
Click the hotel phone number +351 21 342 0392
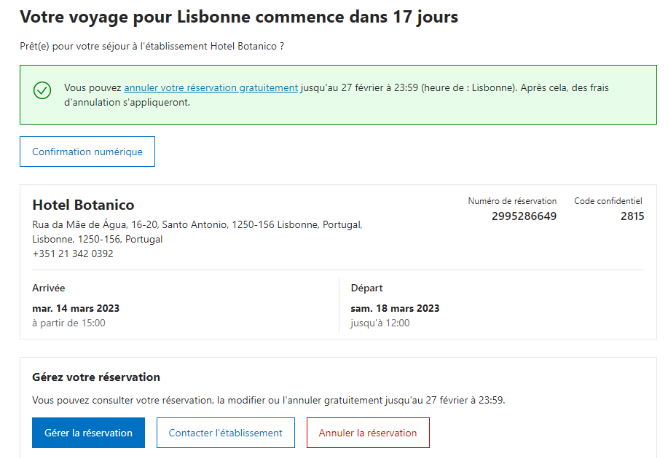pos(73,254)
